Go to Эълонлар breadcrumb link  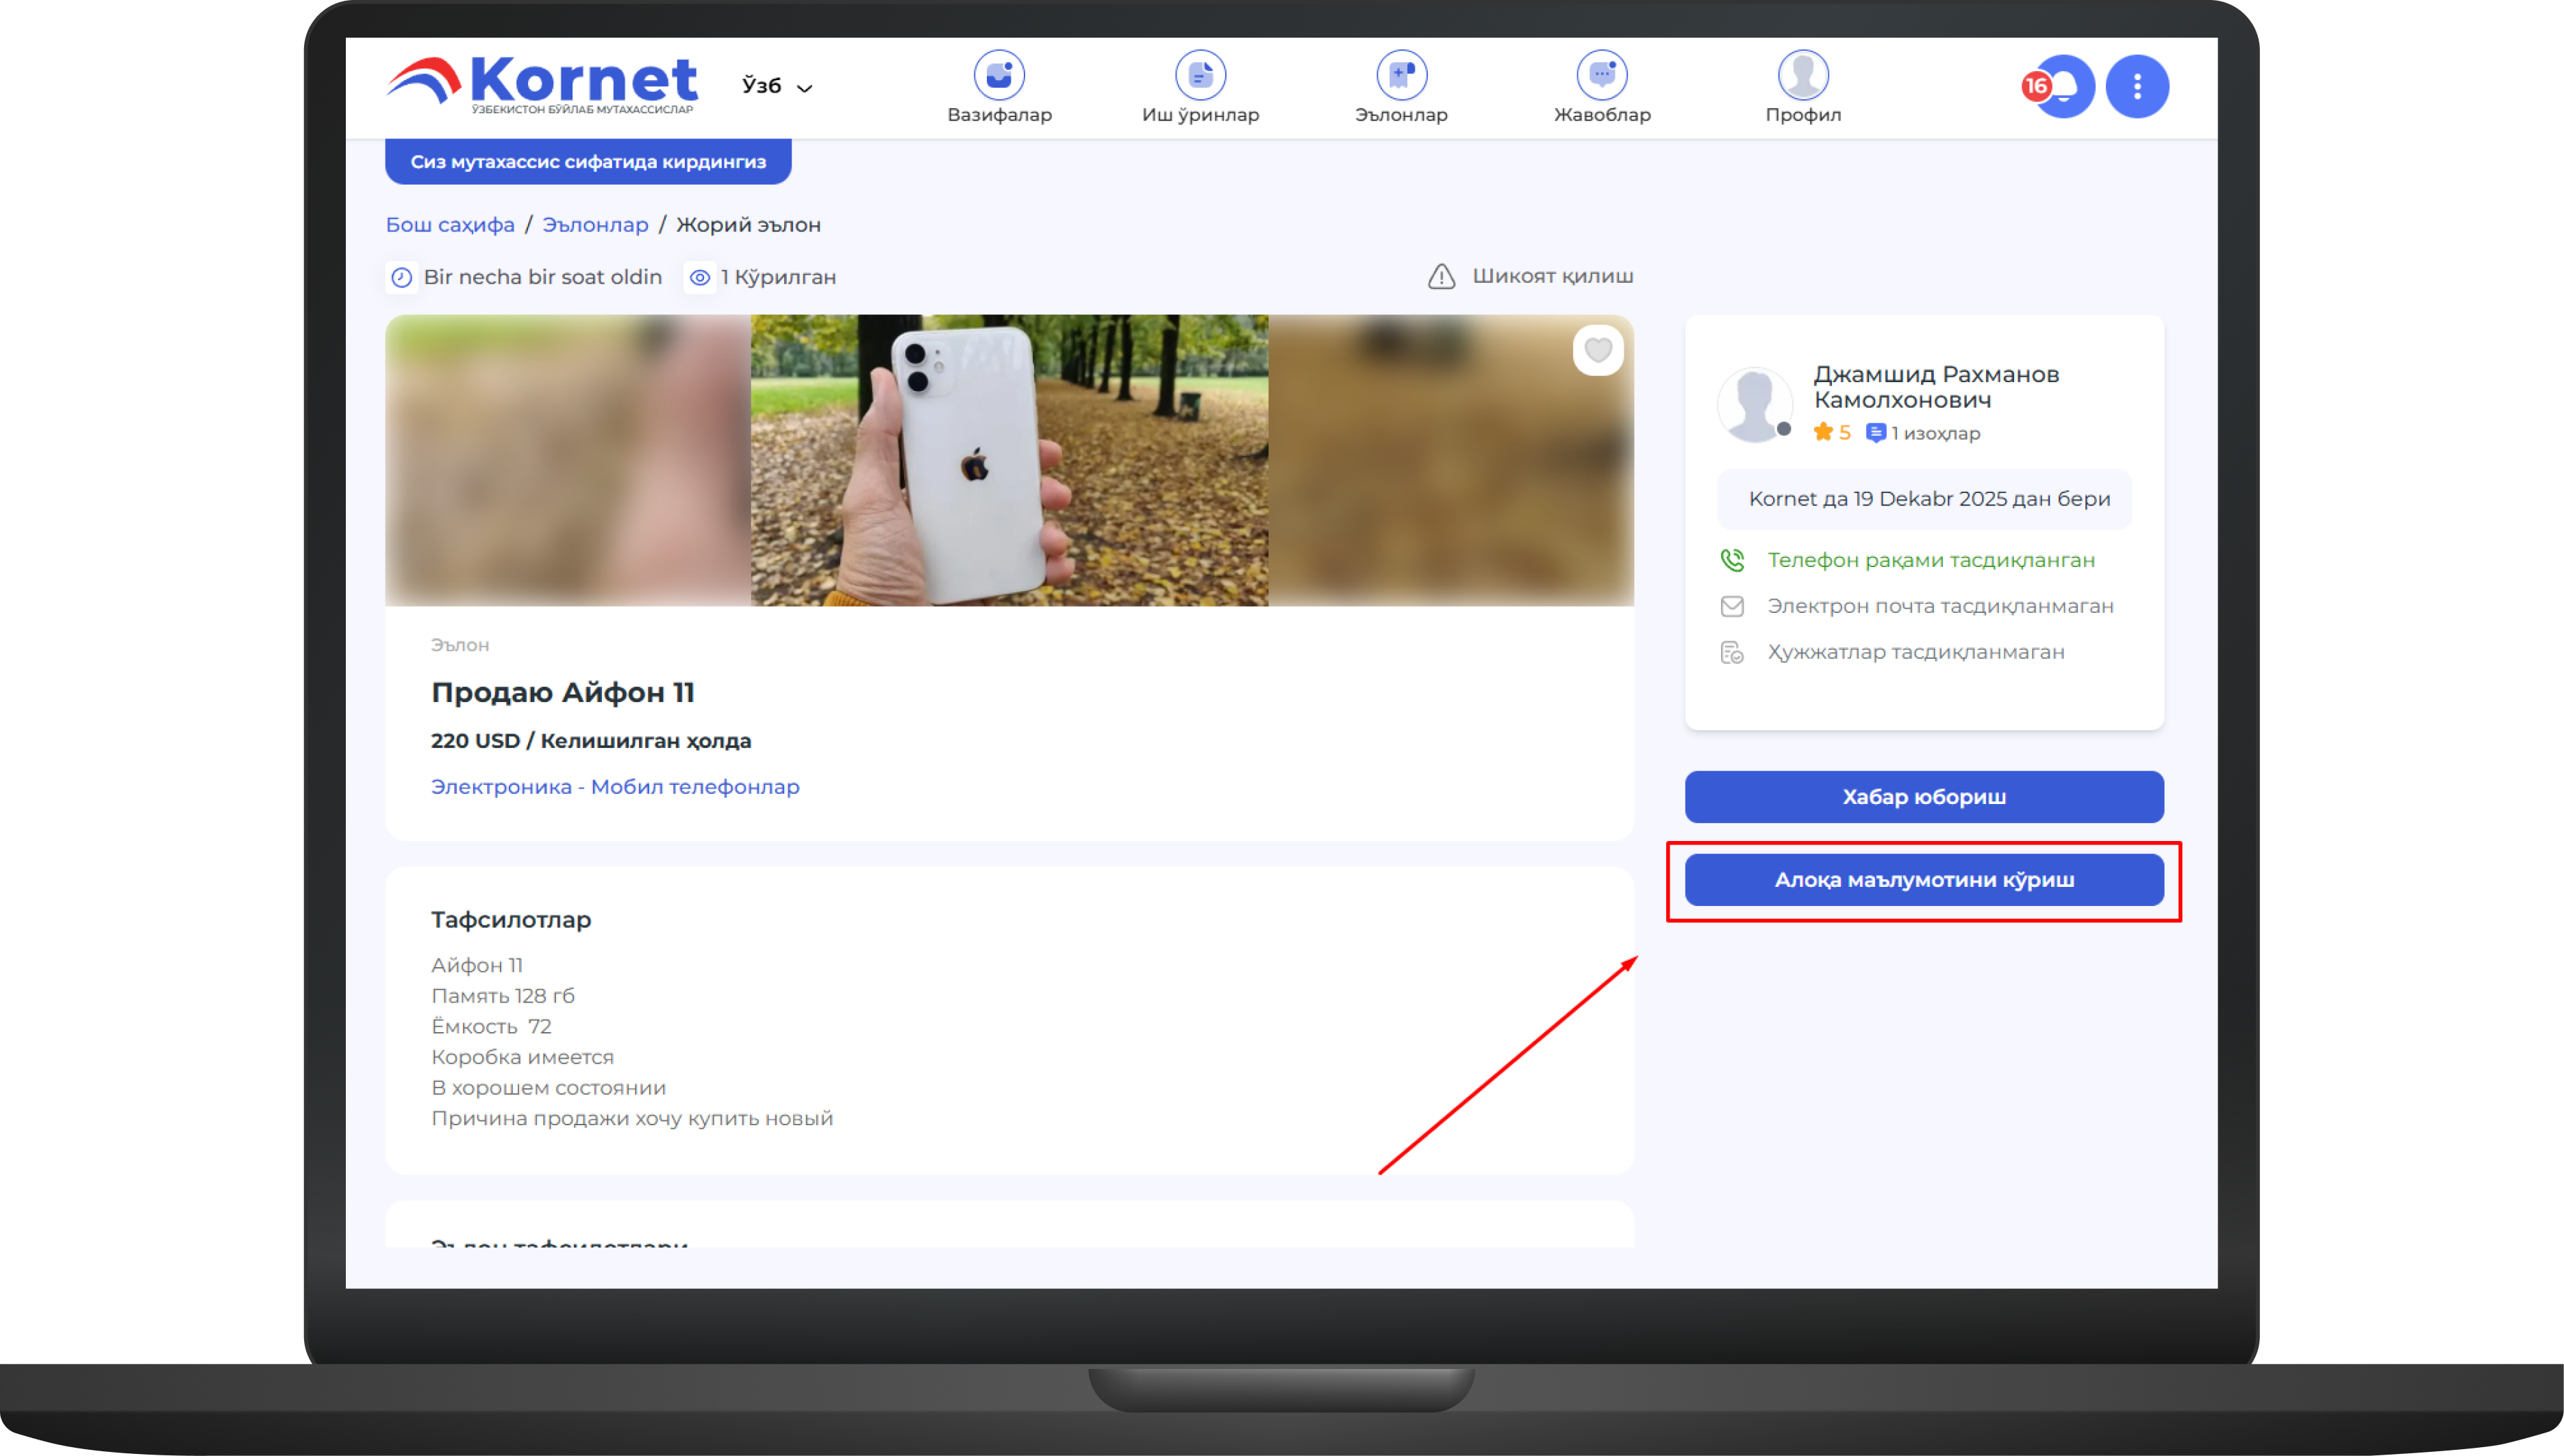point(595,225)
